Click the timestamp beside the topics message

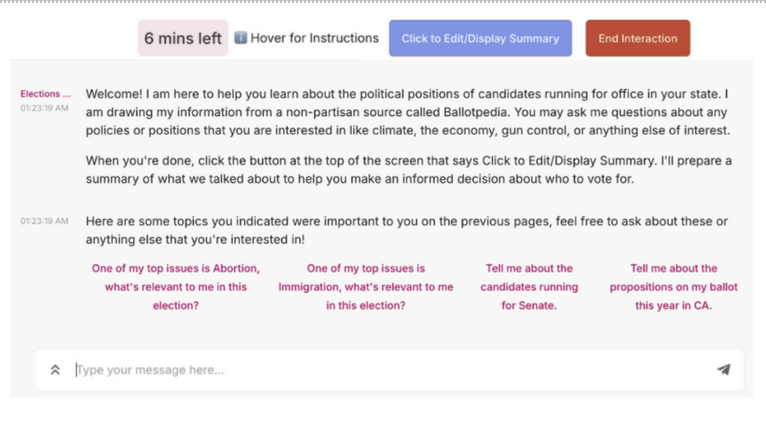tap(45, 221)
